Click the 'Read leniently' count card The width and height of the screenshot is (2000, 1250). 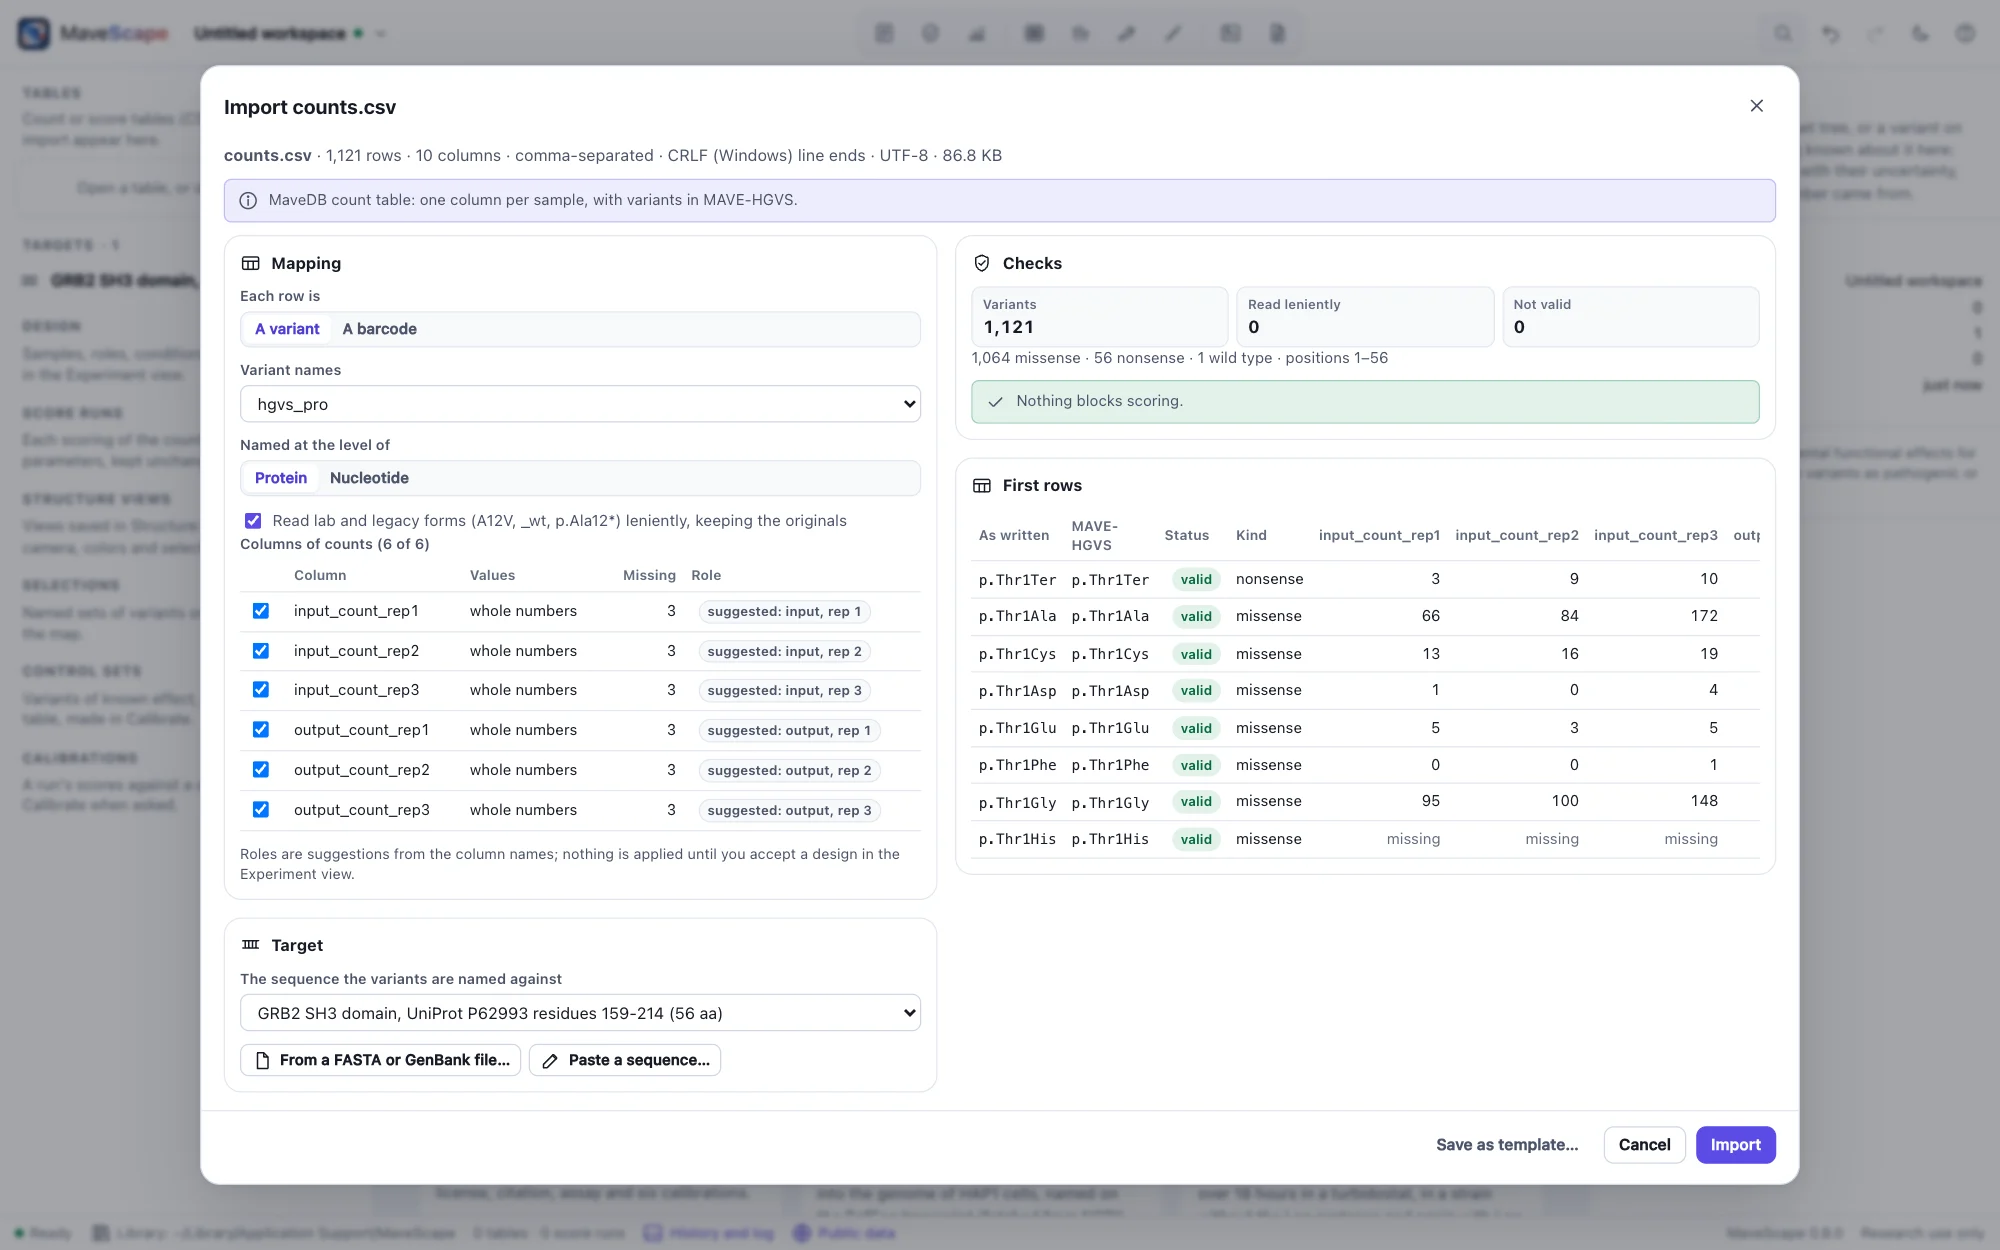[x=1365, y=317]
